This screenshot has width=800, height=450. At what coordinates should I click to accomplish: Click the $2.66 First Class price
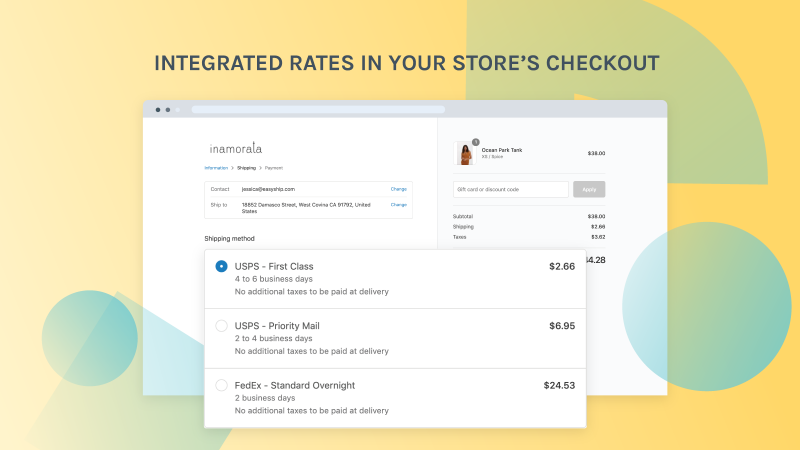click(x=562, y=266)
